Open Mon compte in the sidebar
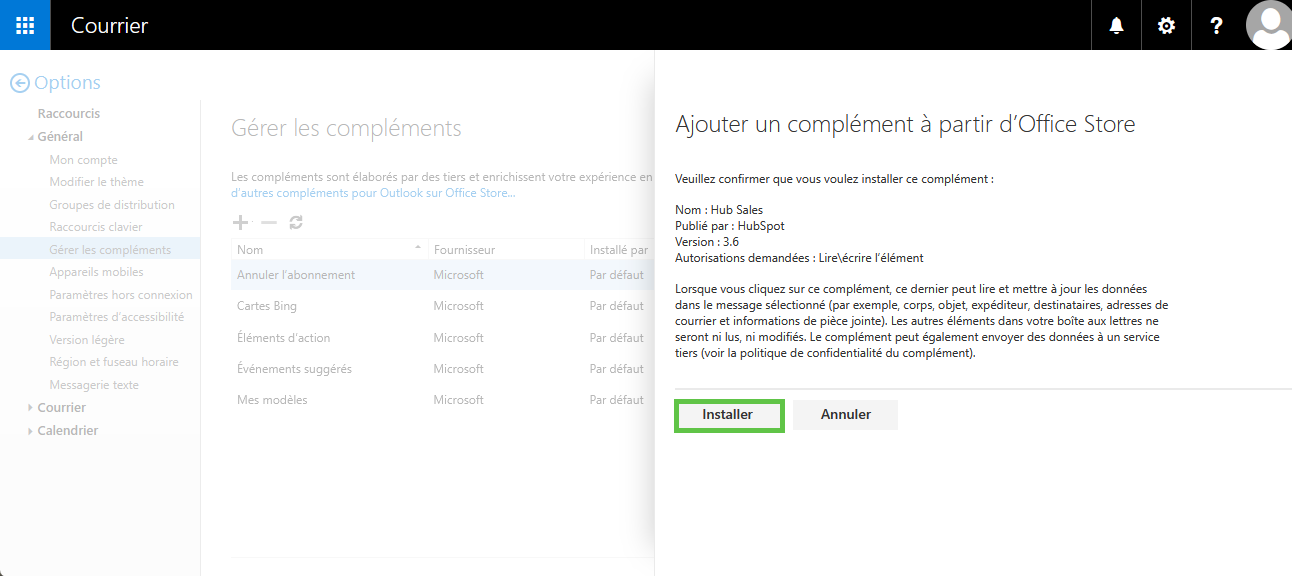The height and width of the screenshot is (576, 1292). pos(83,160)
